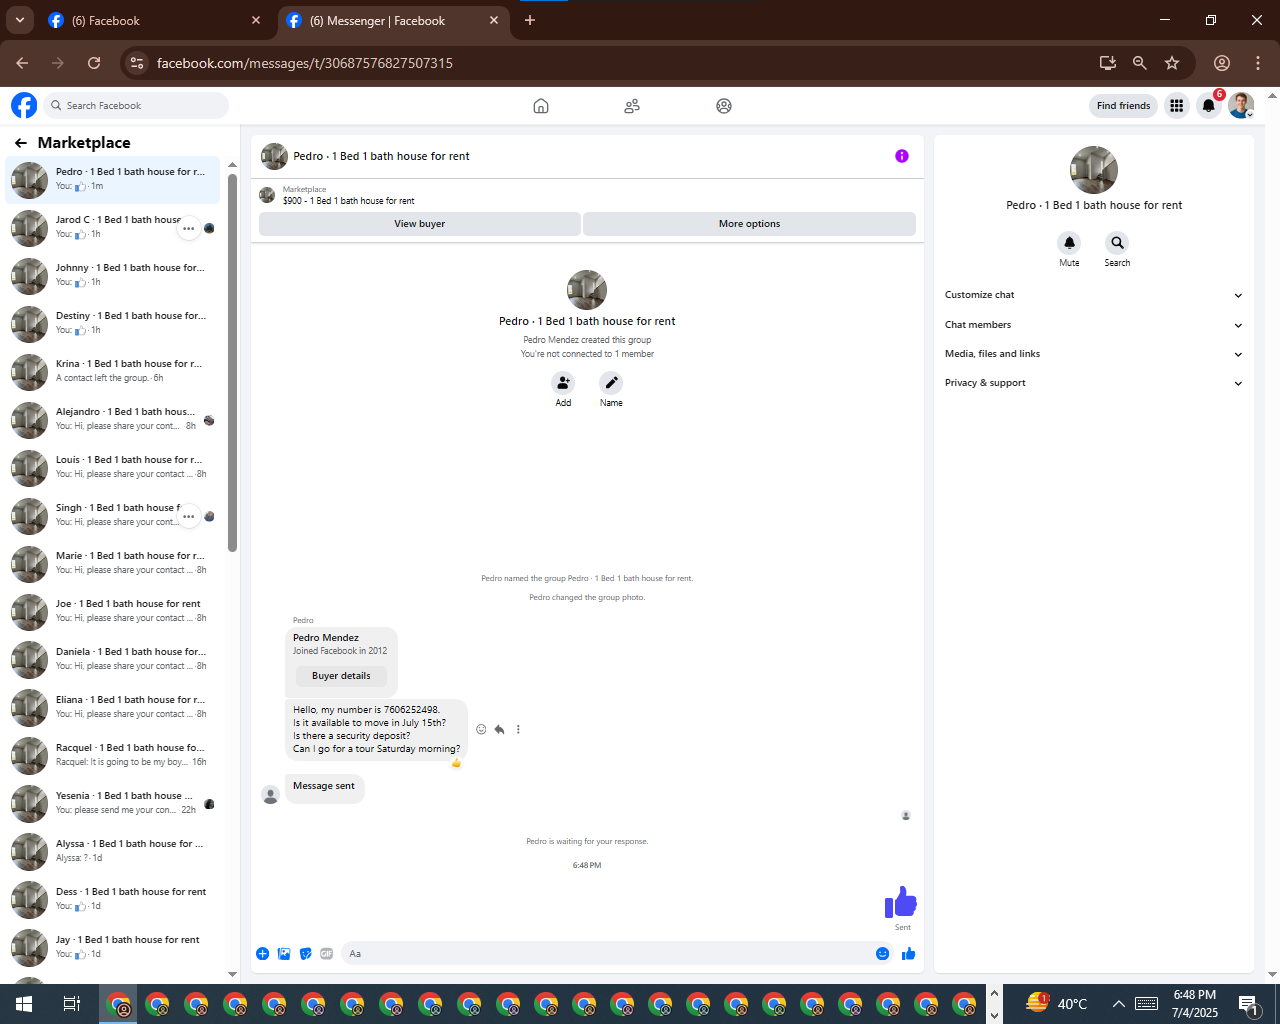Reply to Pedro's message
This screenshot has height=1024, width=1280.
(x=499, y=729)
